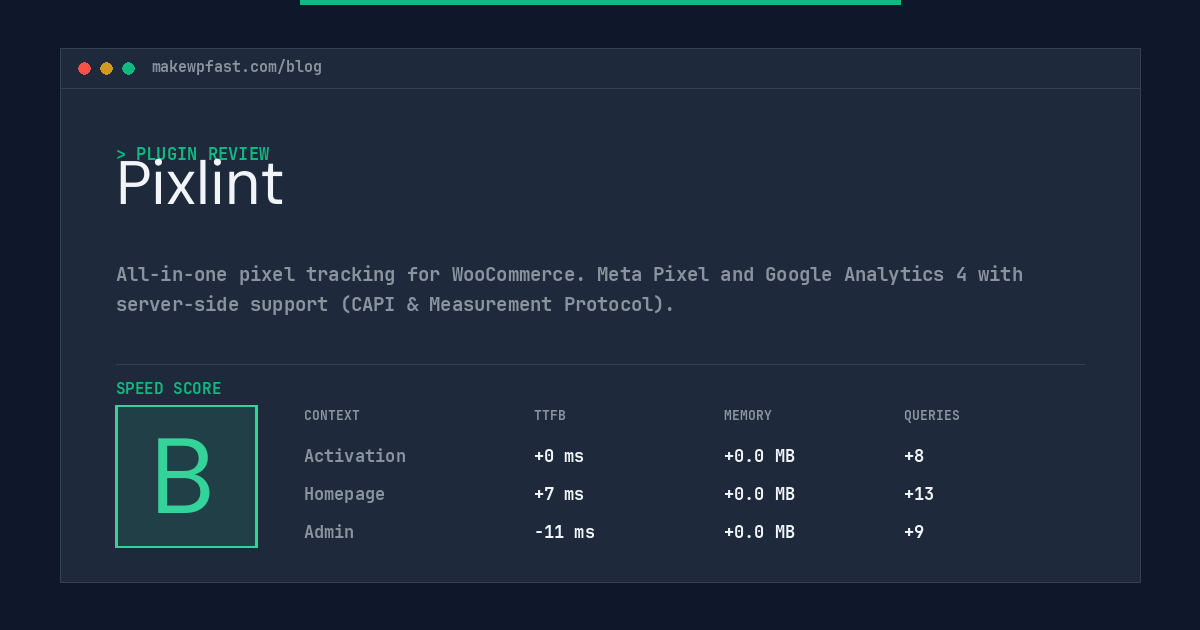
Task: Click the red window dot
Action: tap(84, 68)
